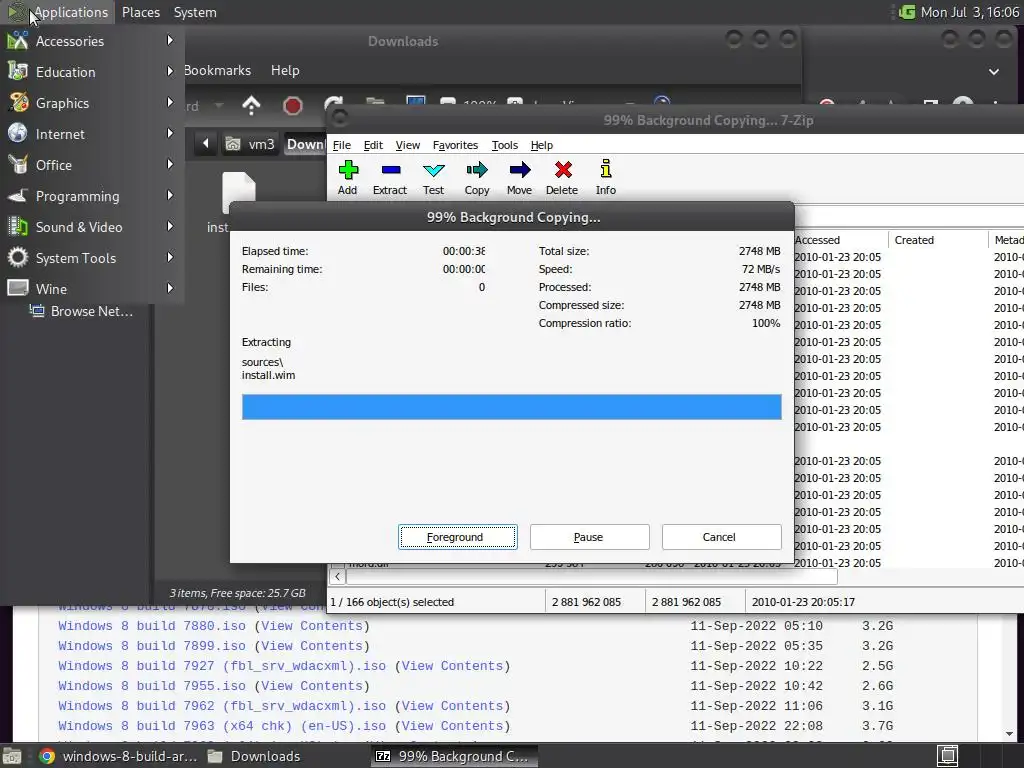This screenshot has width=1024, height=768.
Task: Click the workspace switcher icon at bottom right
Action: click(x=948, y=756)
